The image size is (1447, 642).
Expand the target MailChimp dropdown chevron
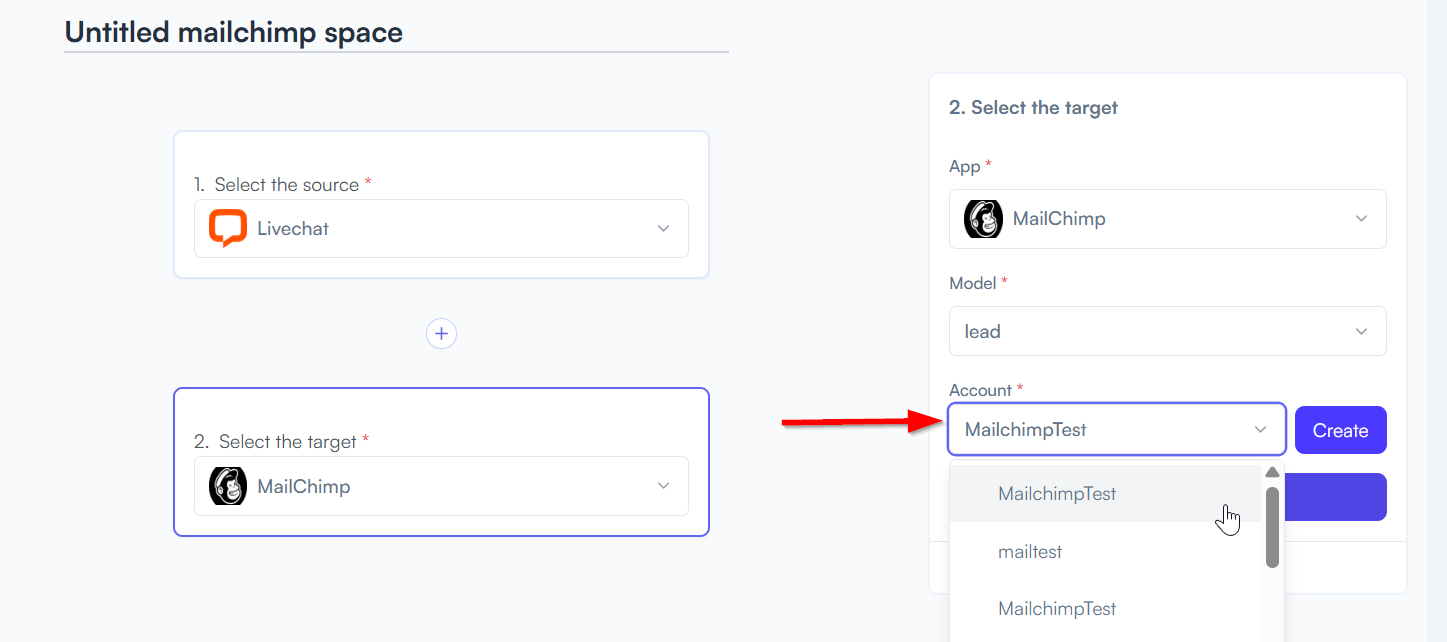coord(663,486)
